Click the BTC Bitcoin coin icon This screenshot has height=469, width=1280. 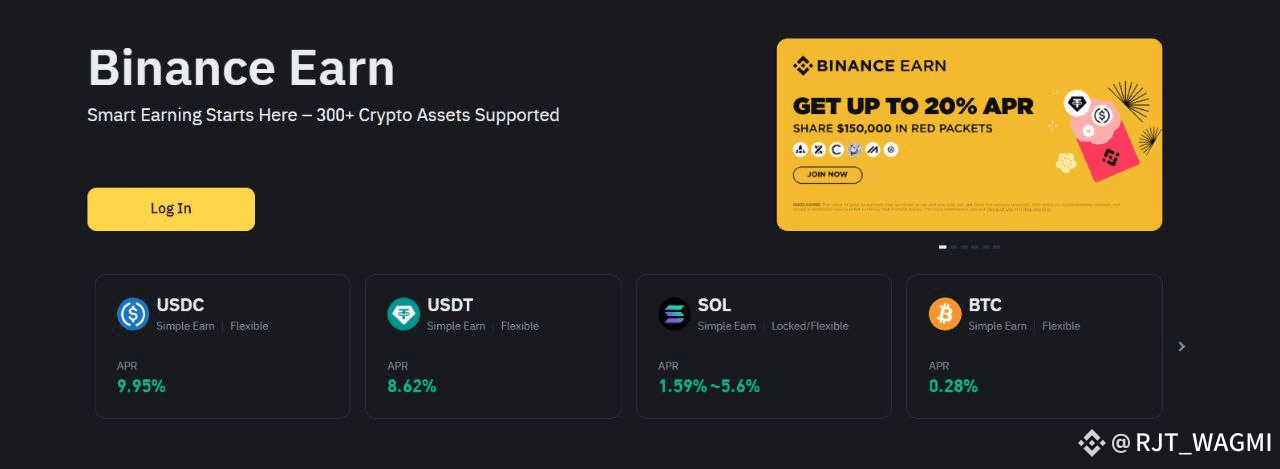pos(945,314)
